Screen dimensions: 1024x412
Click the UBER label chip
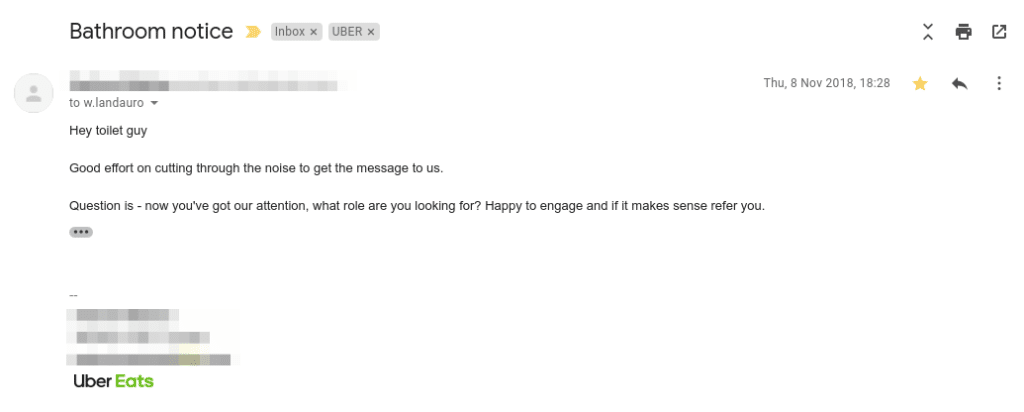[x=347, y=31]
